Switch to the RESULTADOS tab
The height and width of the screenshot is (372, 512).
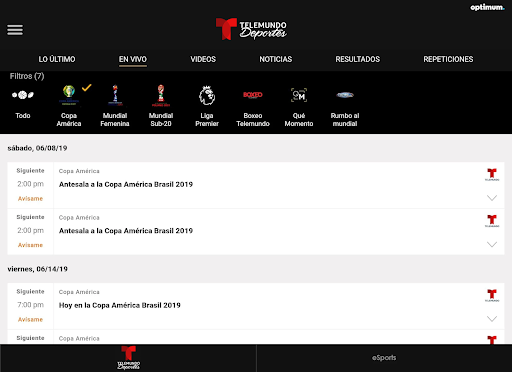pyautogui.click(x=358, y=59)
